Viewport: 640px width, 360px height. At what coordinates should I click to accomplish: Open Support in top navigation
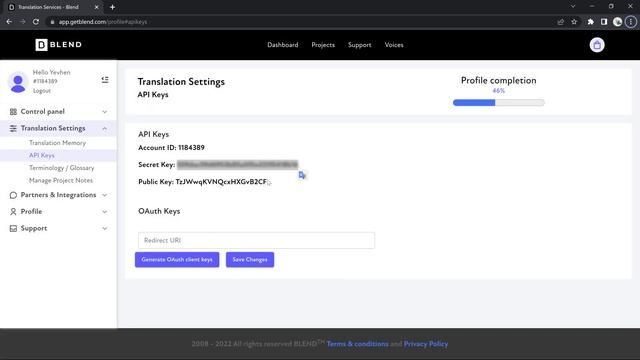point(360,45)
